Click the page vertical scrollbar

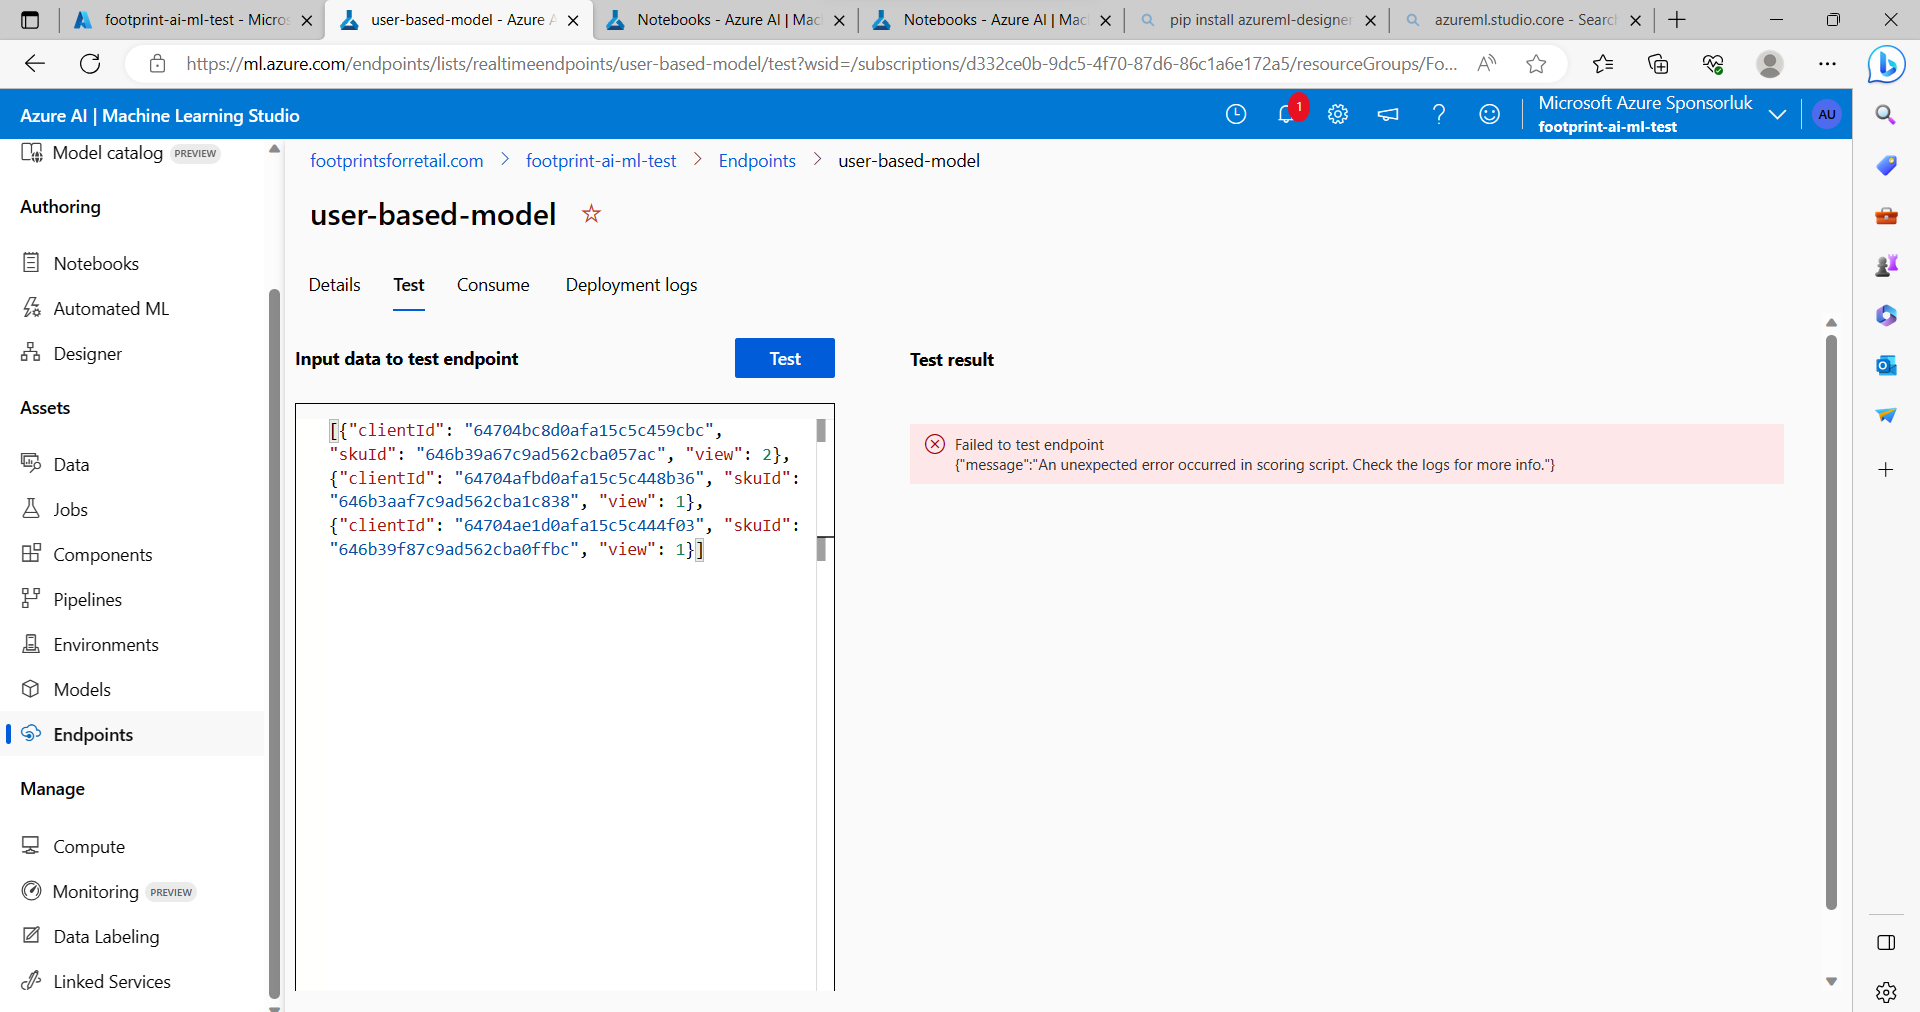(1831, 622)
